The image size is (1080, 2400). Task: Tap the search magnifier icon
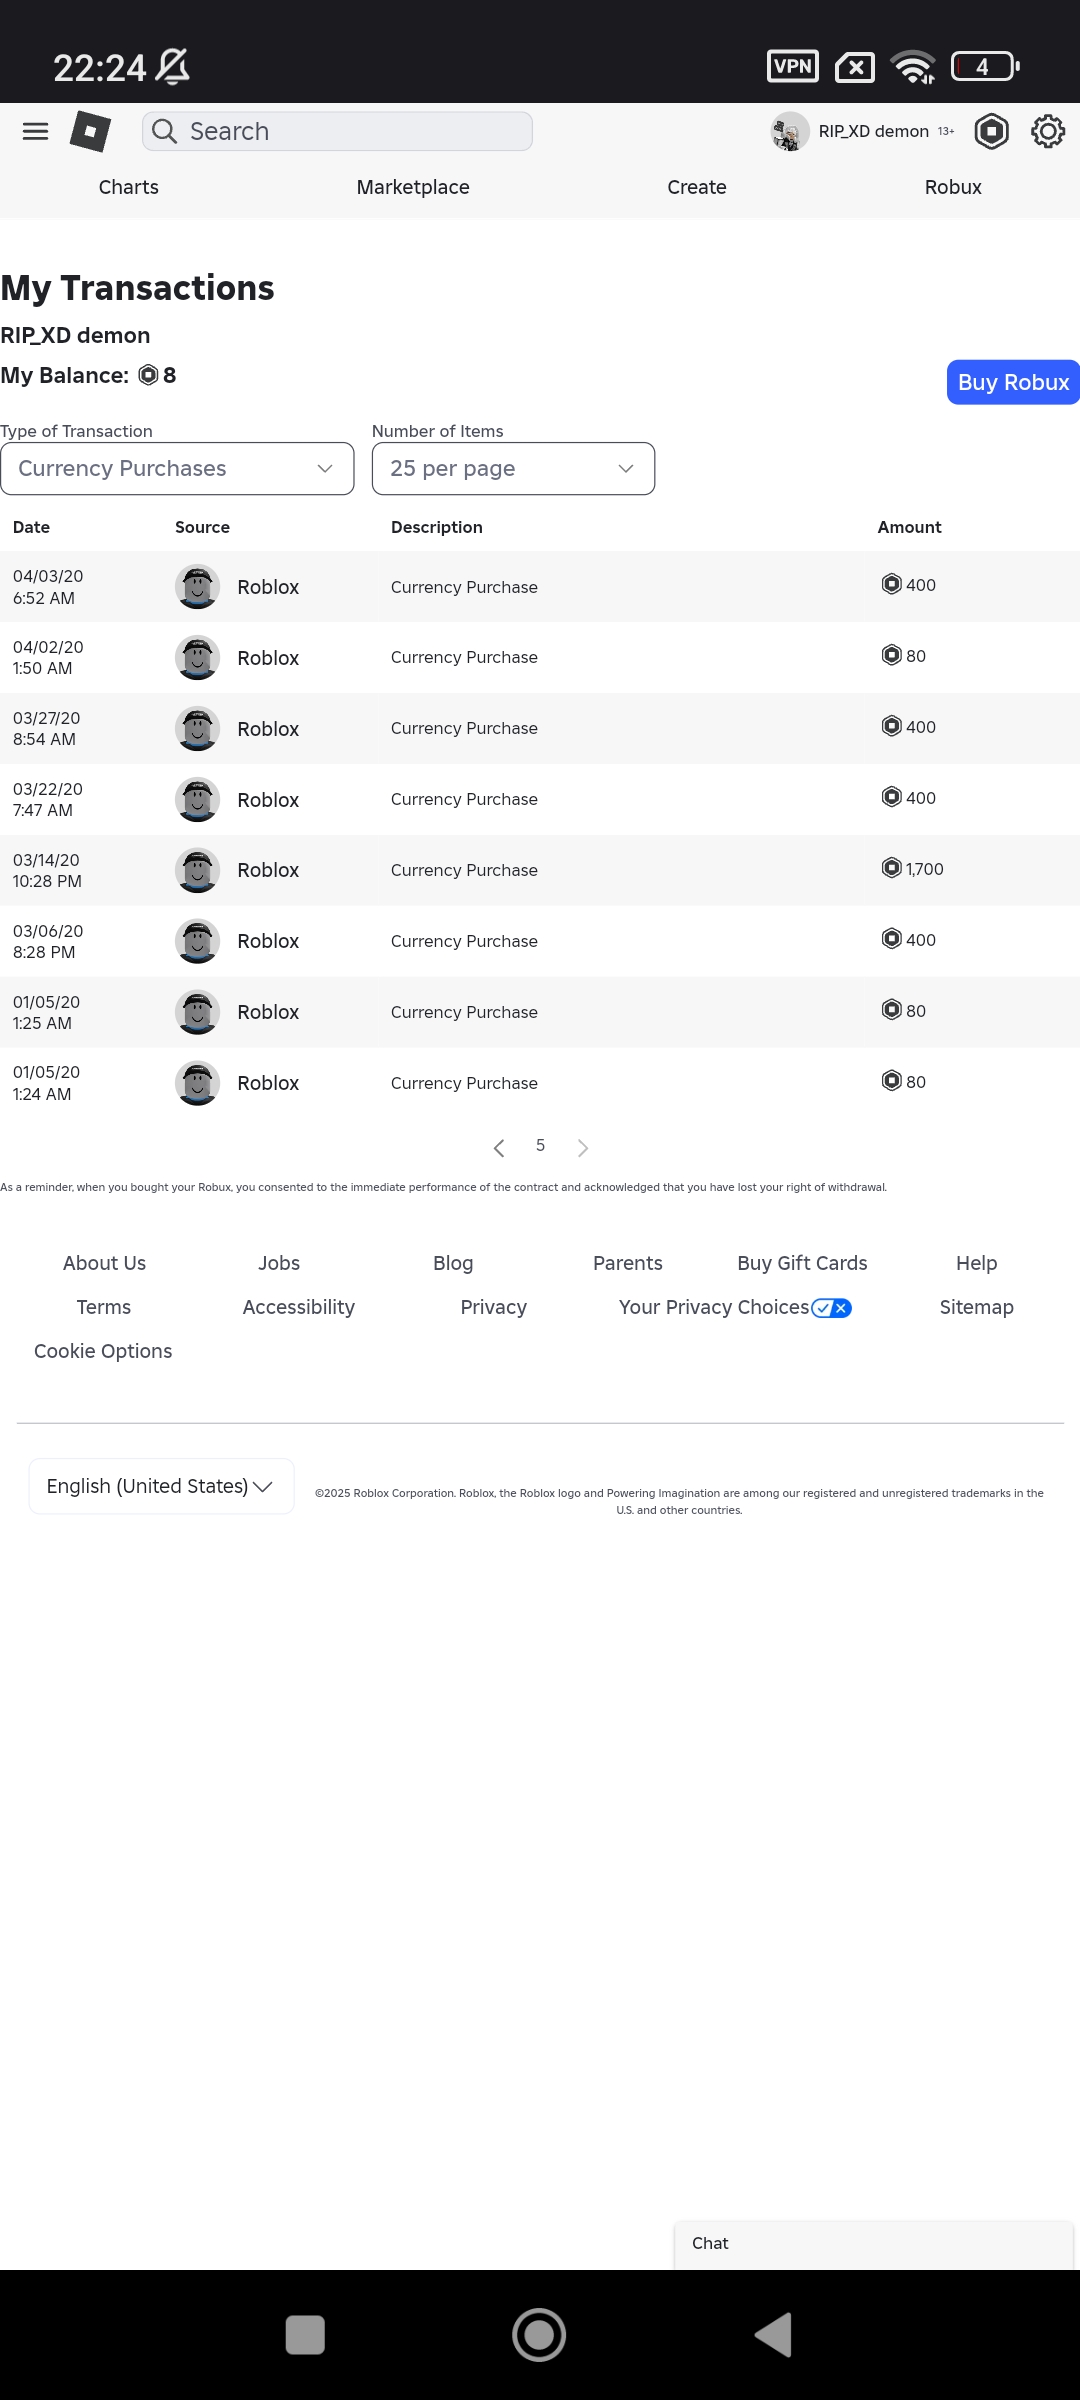pos(164,131)
